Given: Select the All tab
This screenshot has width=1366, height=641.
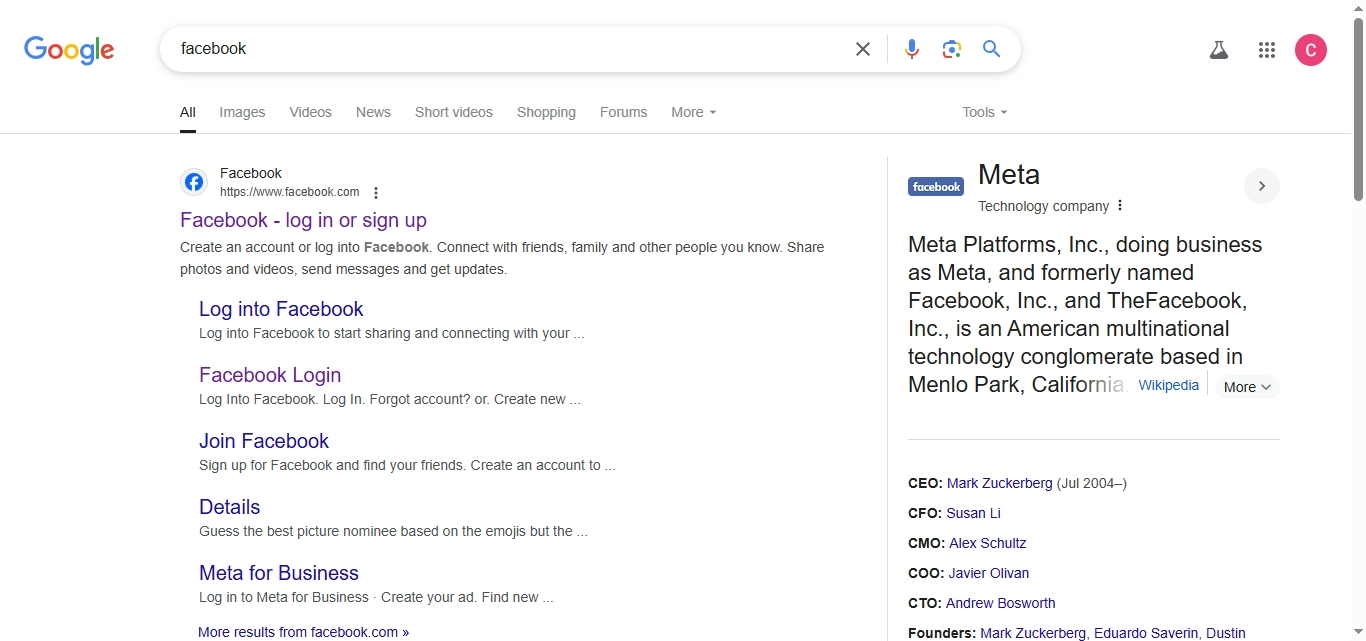Looking at the screenshot, I should (188, 112).
